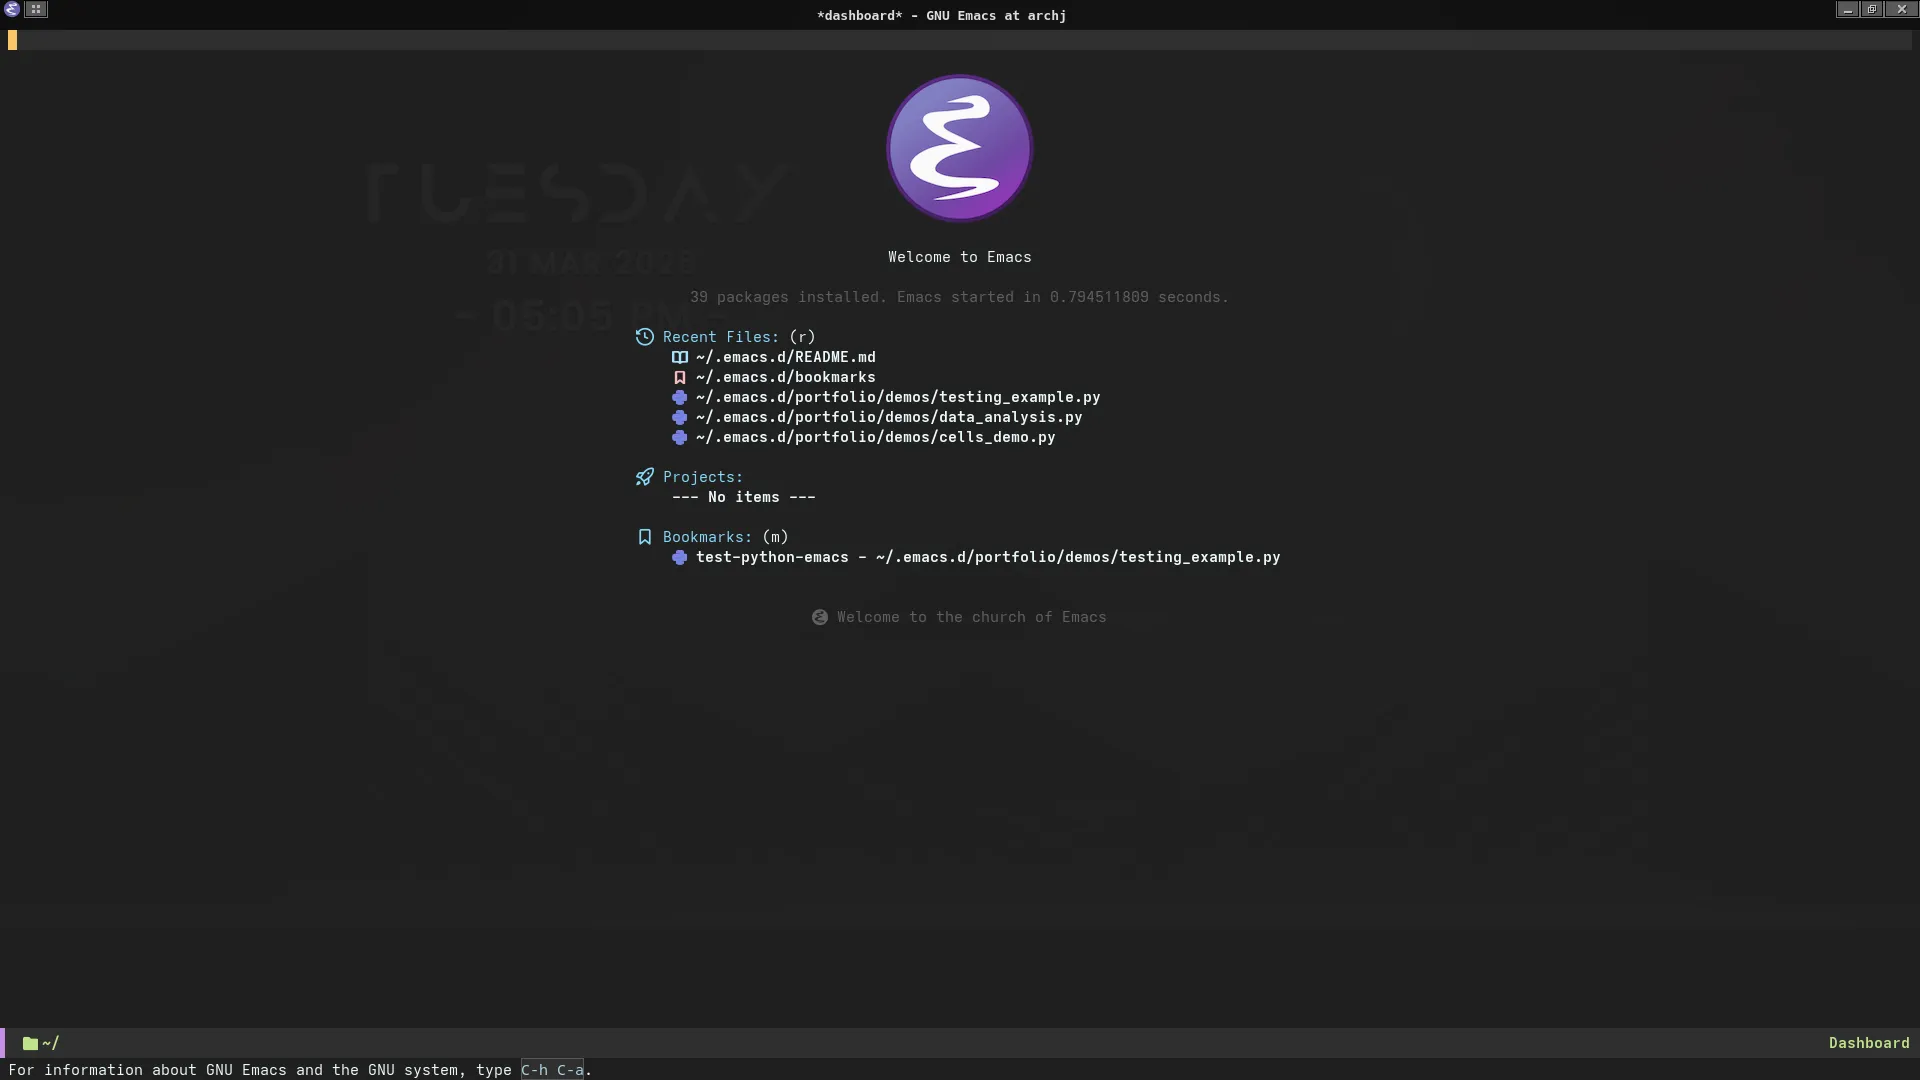The height and width of the screenshot is (1080, 1920).
Task: Click the clock icon beside Recent Files
Action: (x=645, y=337)
